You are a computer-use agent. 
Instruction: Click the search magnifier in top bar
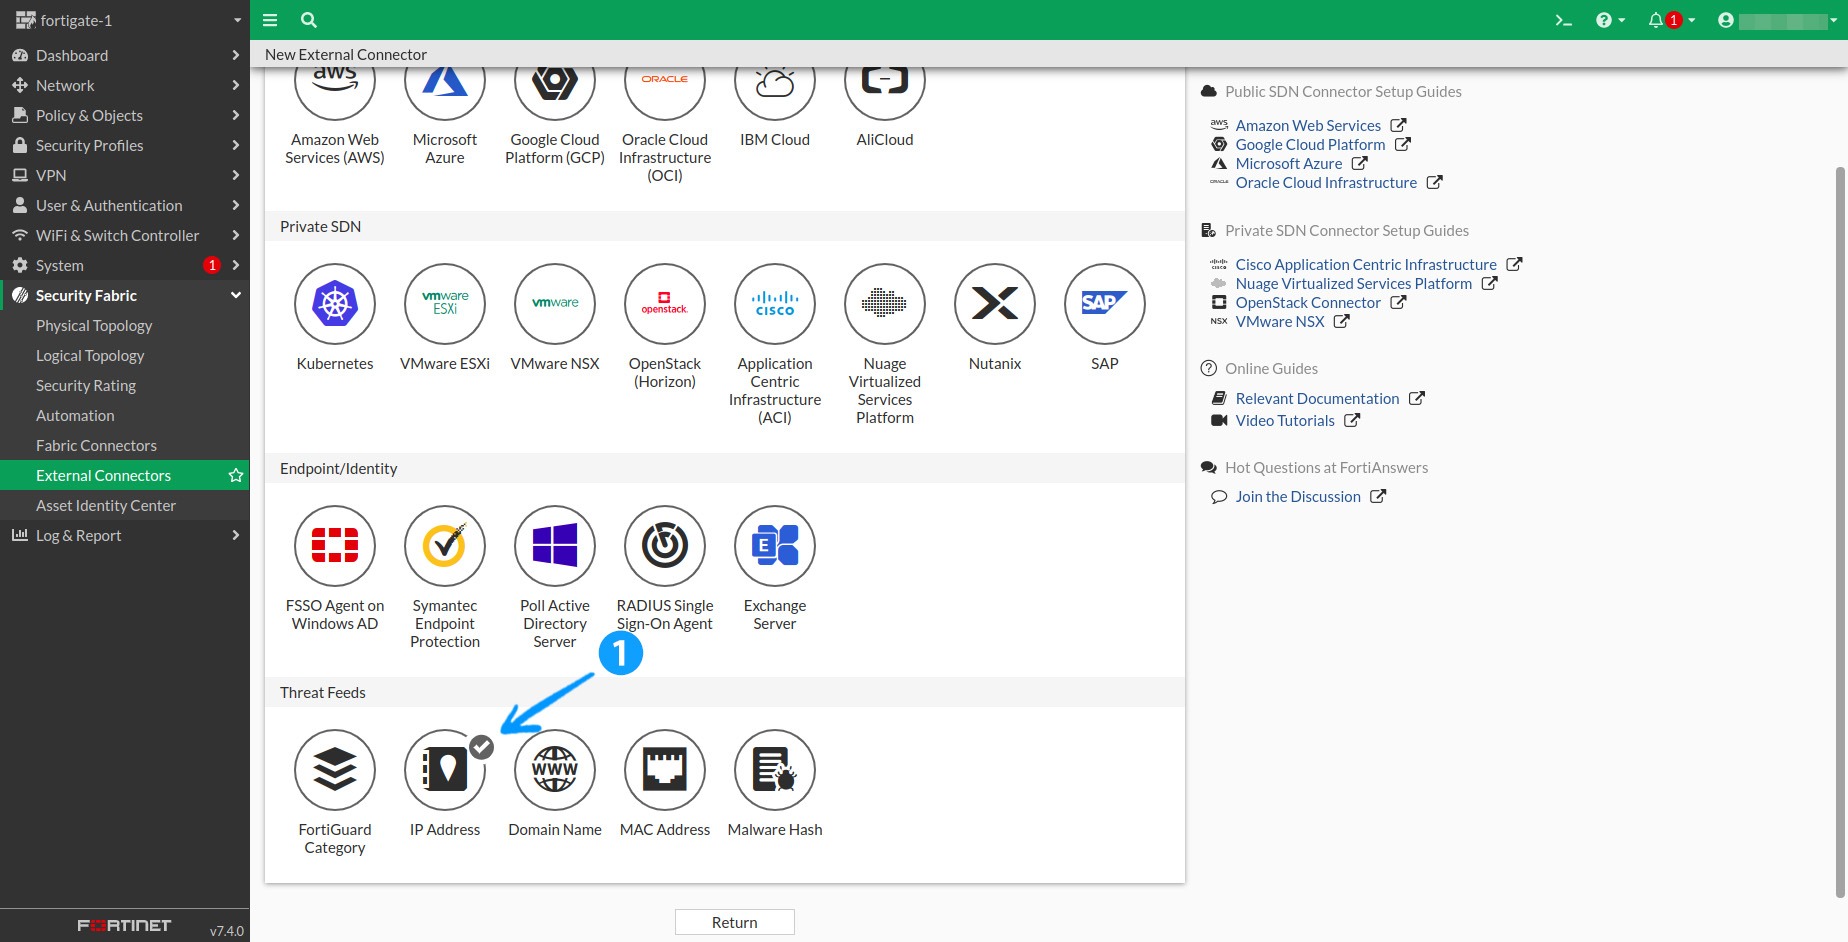309,20
